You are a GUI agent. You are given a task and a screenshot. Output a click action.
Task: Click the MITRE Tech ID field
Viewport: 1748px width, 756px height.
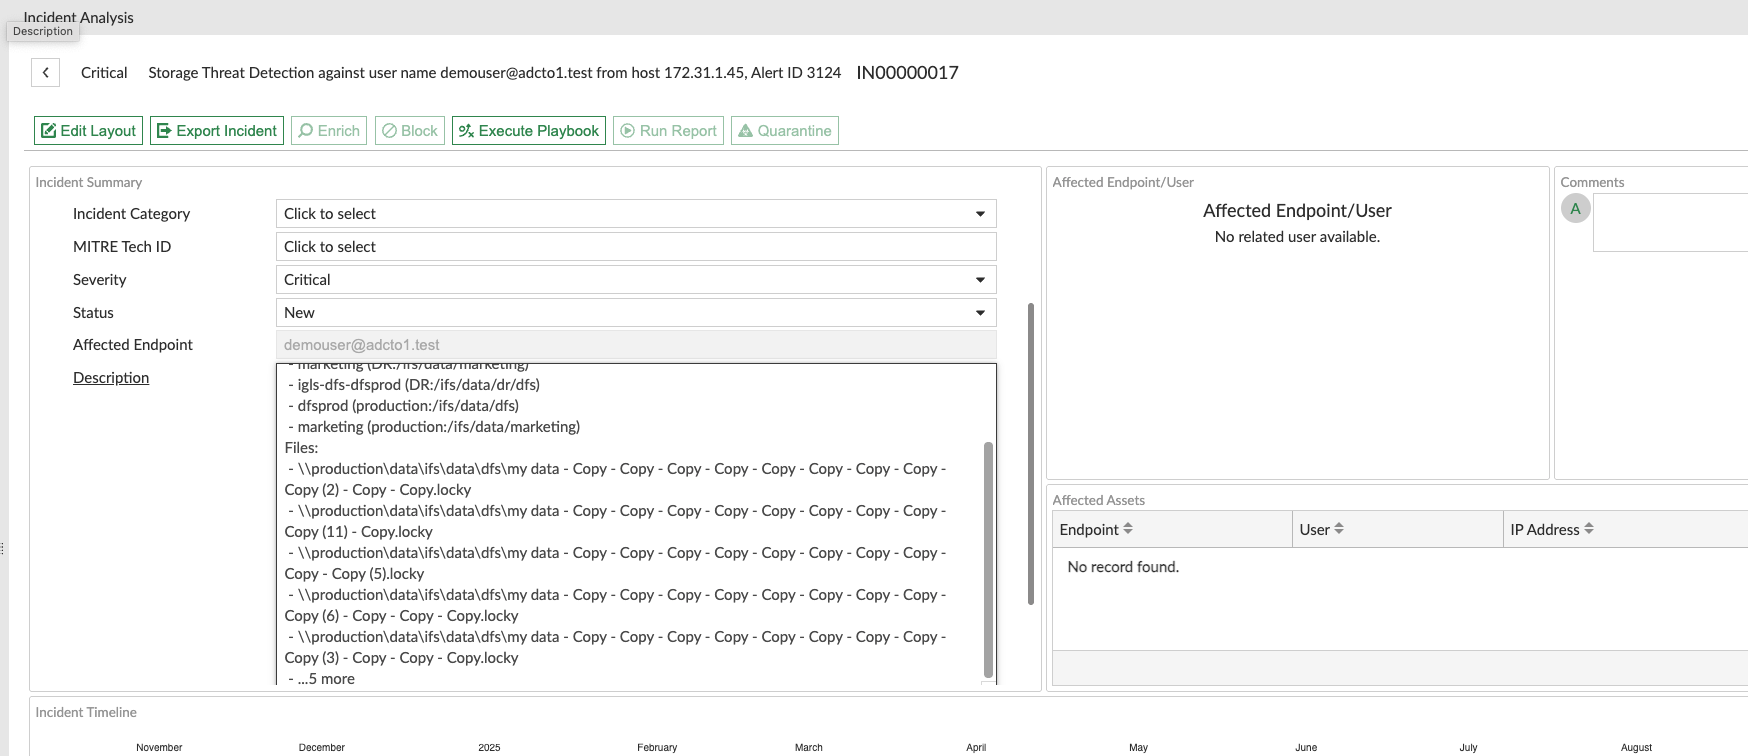(x=635, y=247)
